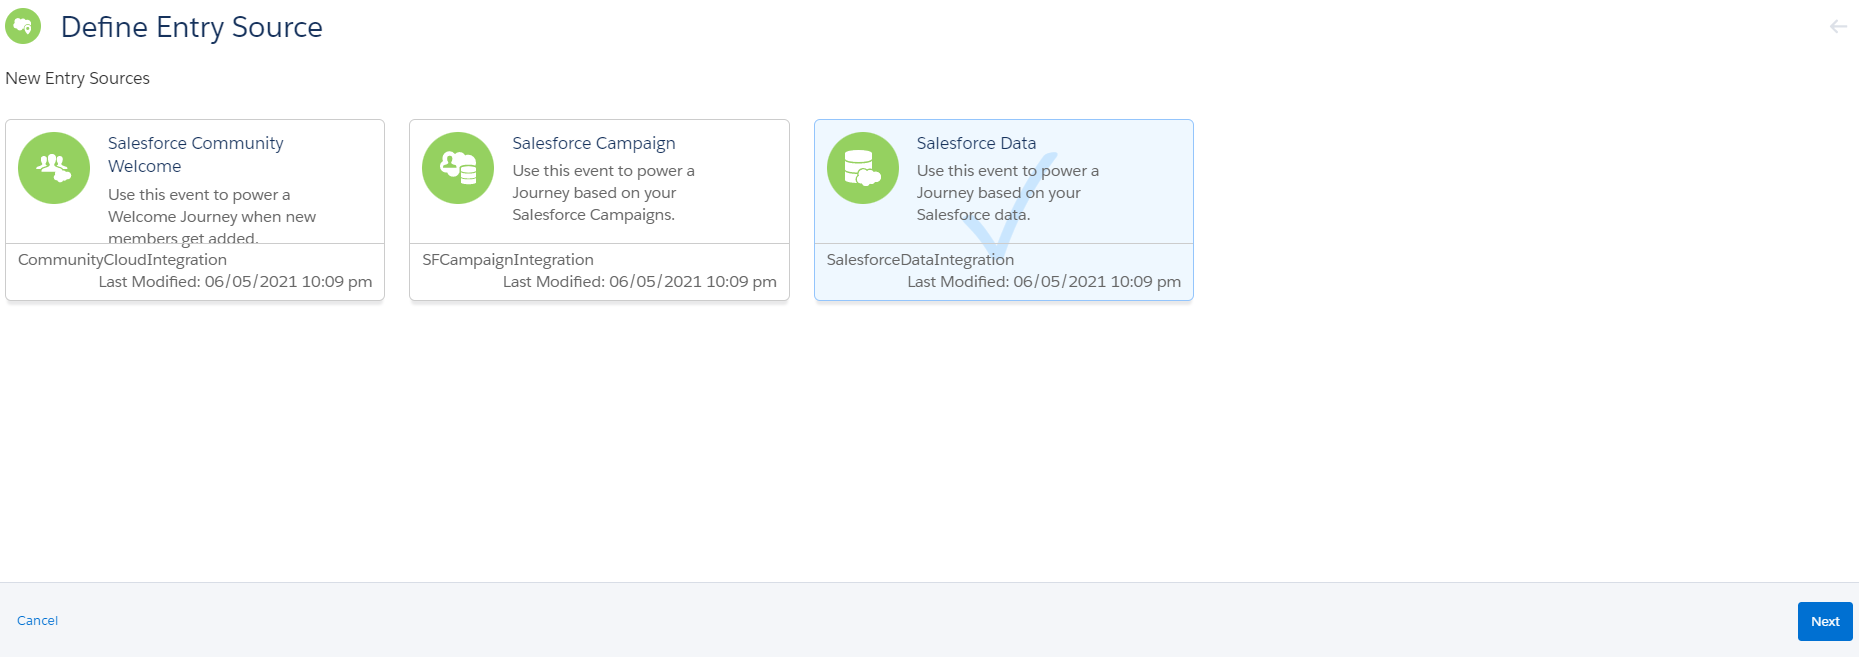This screenshot has height=657, width=1859.
Task: Click the Salesforce data description text
Action: coord(1008,193)
